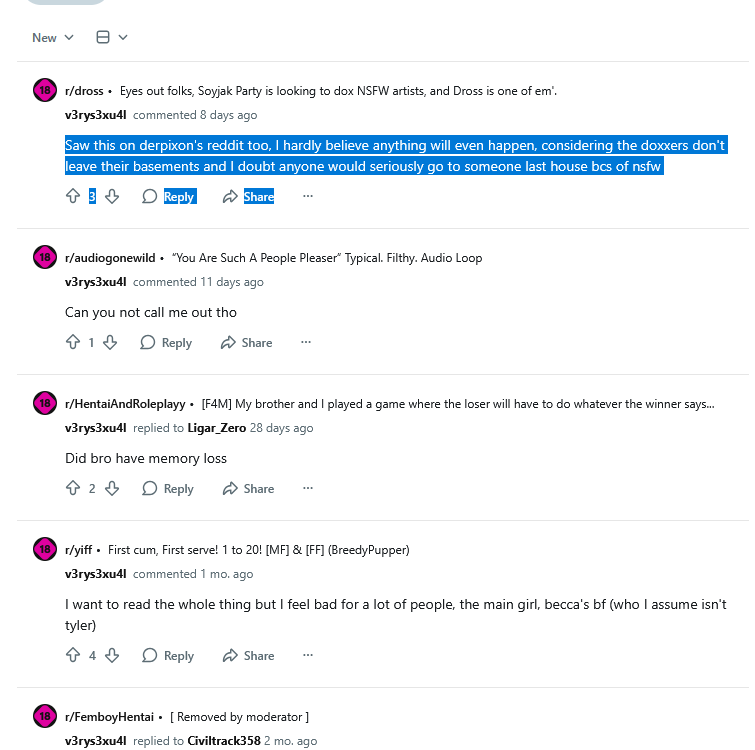Downvote the comment in r/dross
The height and width of the screenshot is (750, 755).
point(112,197)
